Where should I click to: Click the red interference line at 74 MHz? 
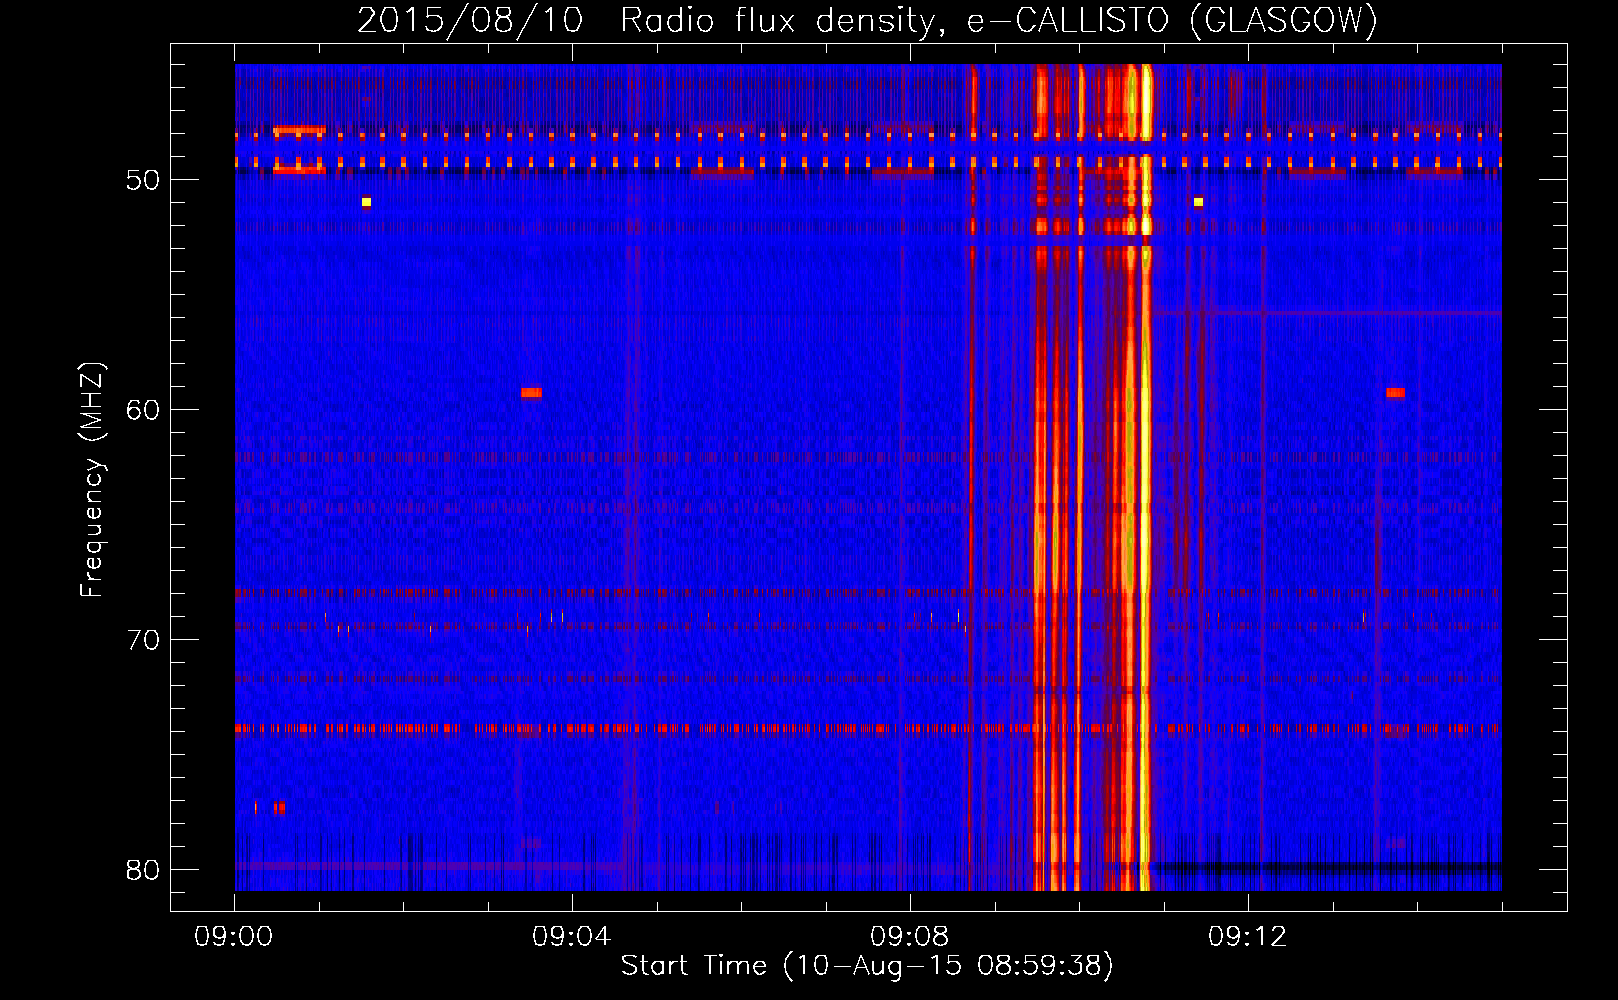[x=868, y=728]
